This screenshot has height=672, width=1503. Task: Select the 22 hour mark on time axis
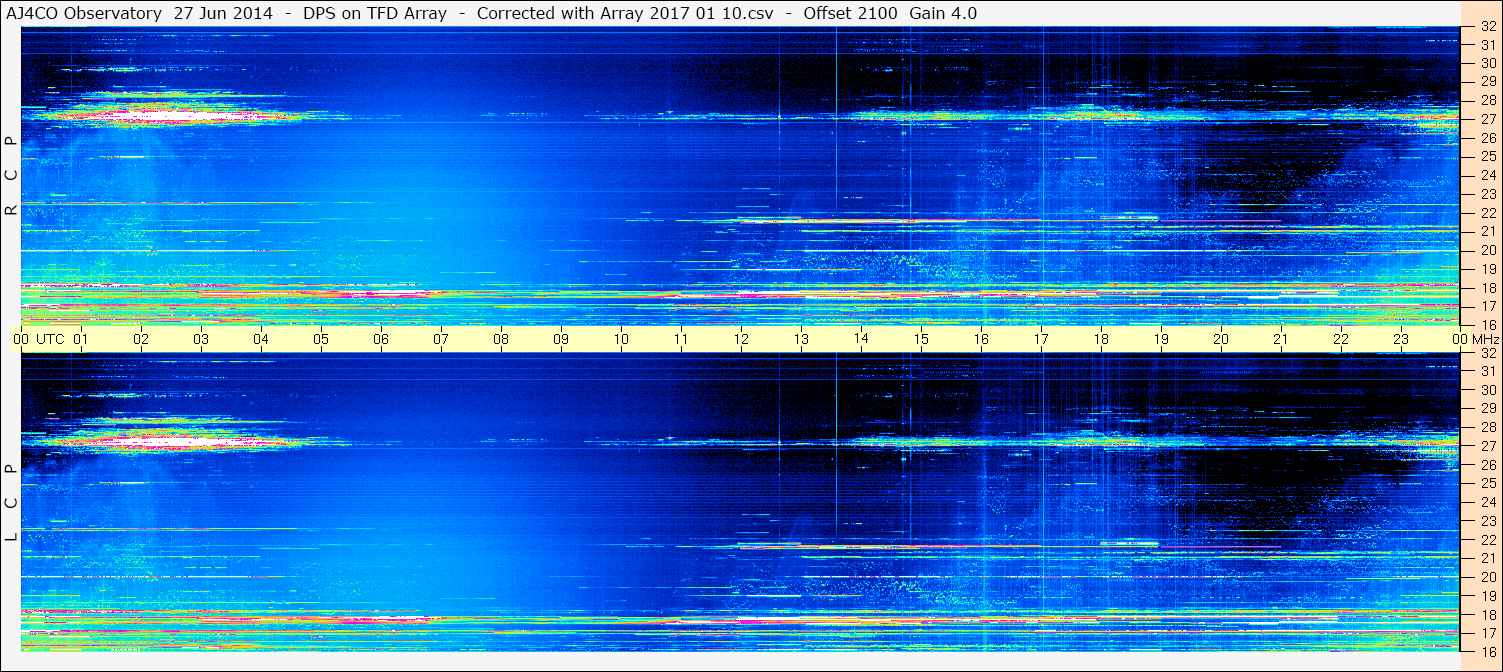point(1341,339)
